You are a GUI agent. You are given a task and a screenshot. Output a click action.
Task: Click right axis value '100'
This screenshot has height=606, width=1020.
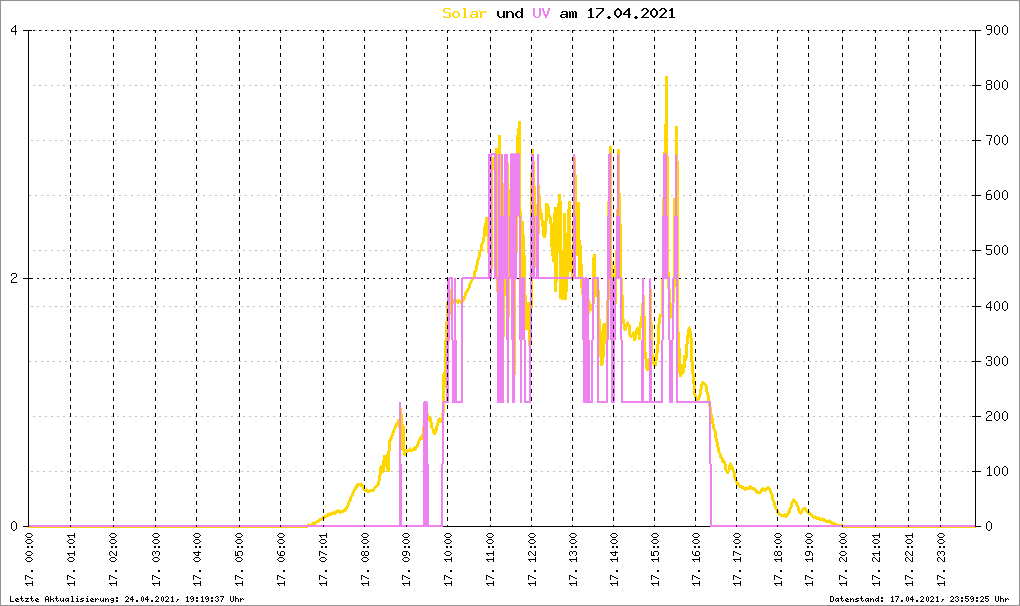(x=997, y=471)
